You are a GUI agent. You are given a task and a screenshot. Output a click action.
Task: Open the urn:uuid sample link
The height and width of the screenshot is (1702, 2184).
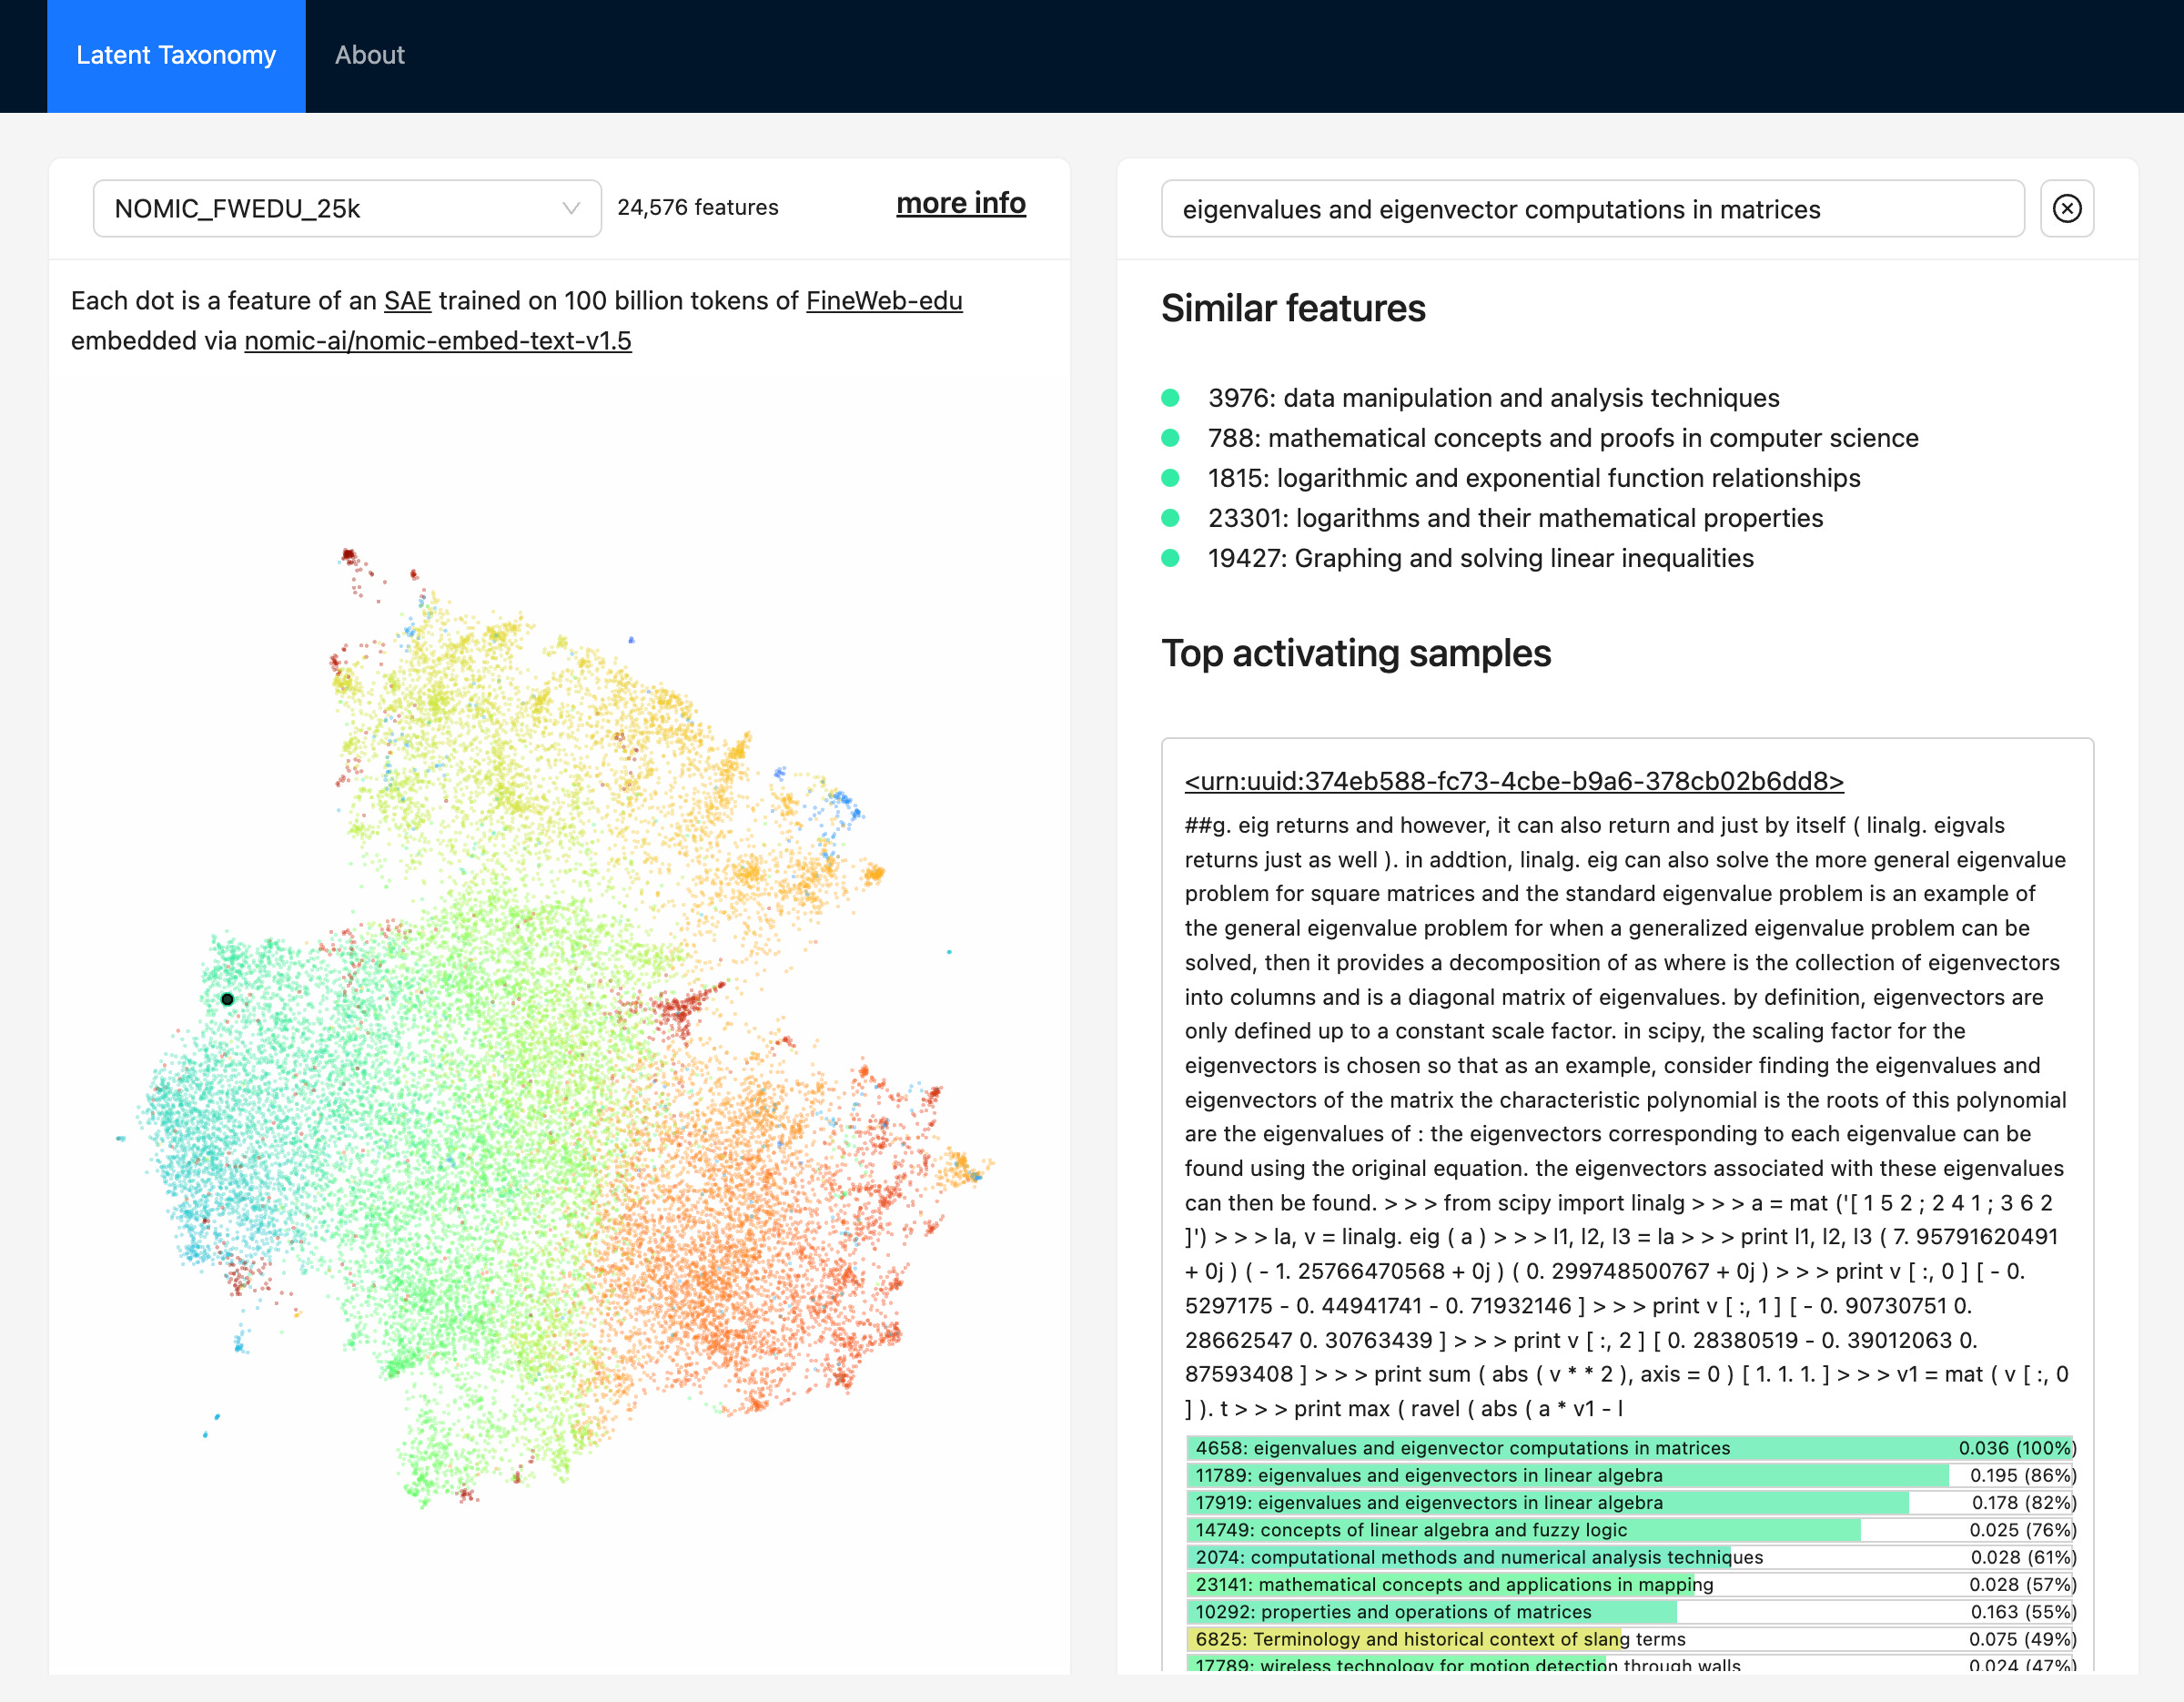pos(1513,781)
